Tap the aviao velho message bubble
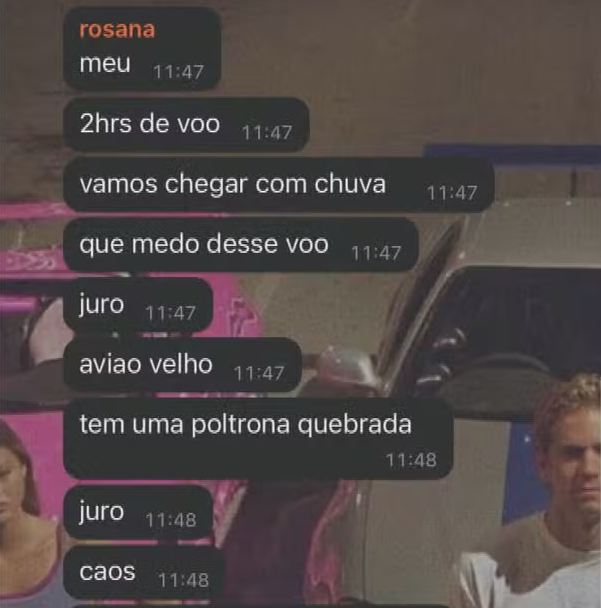 click(182, 365)
